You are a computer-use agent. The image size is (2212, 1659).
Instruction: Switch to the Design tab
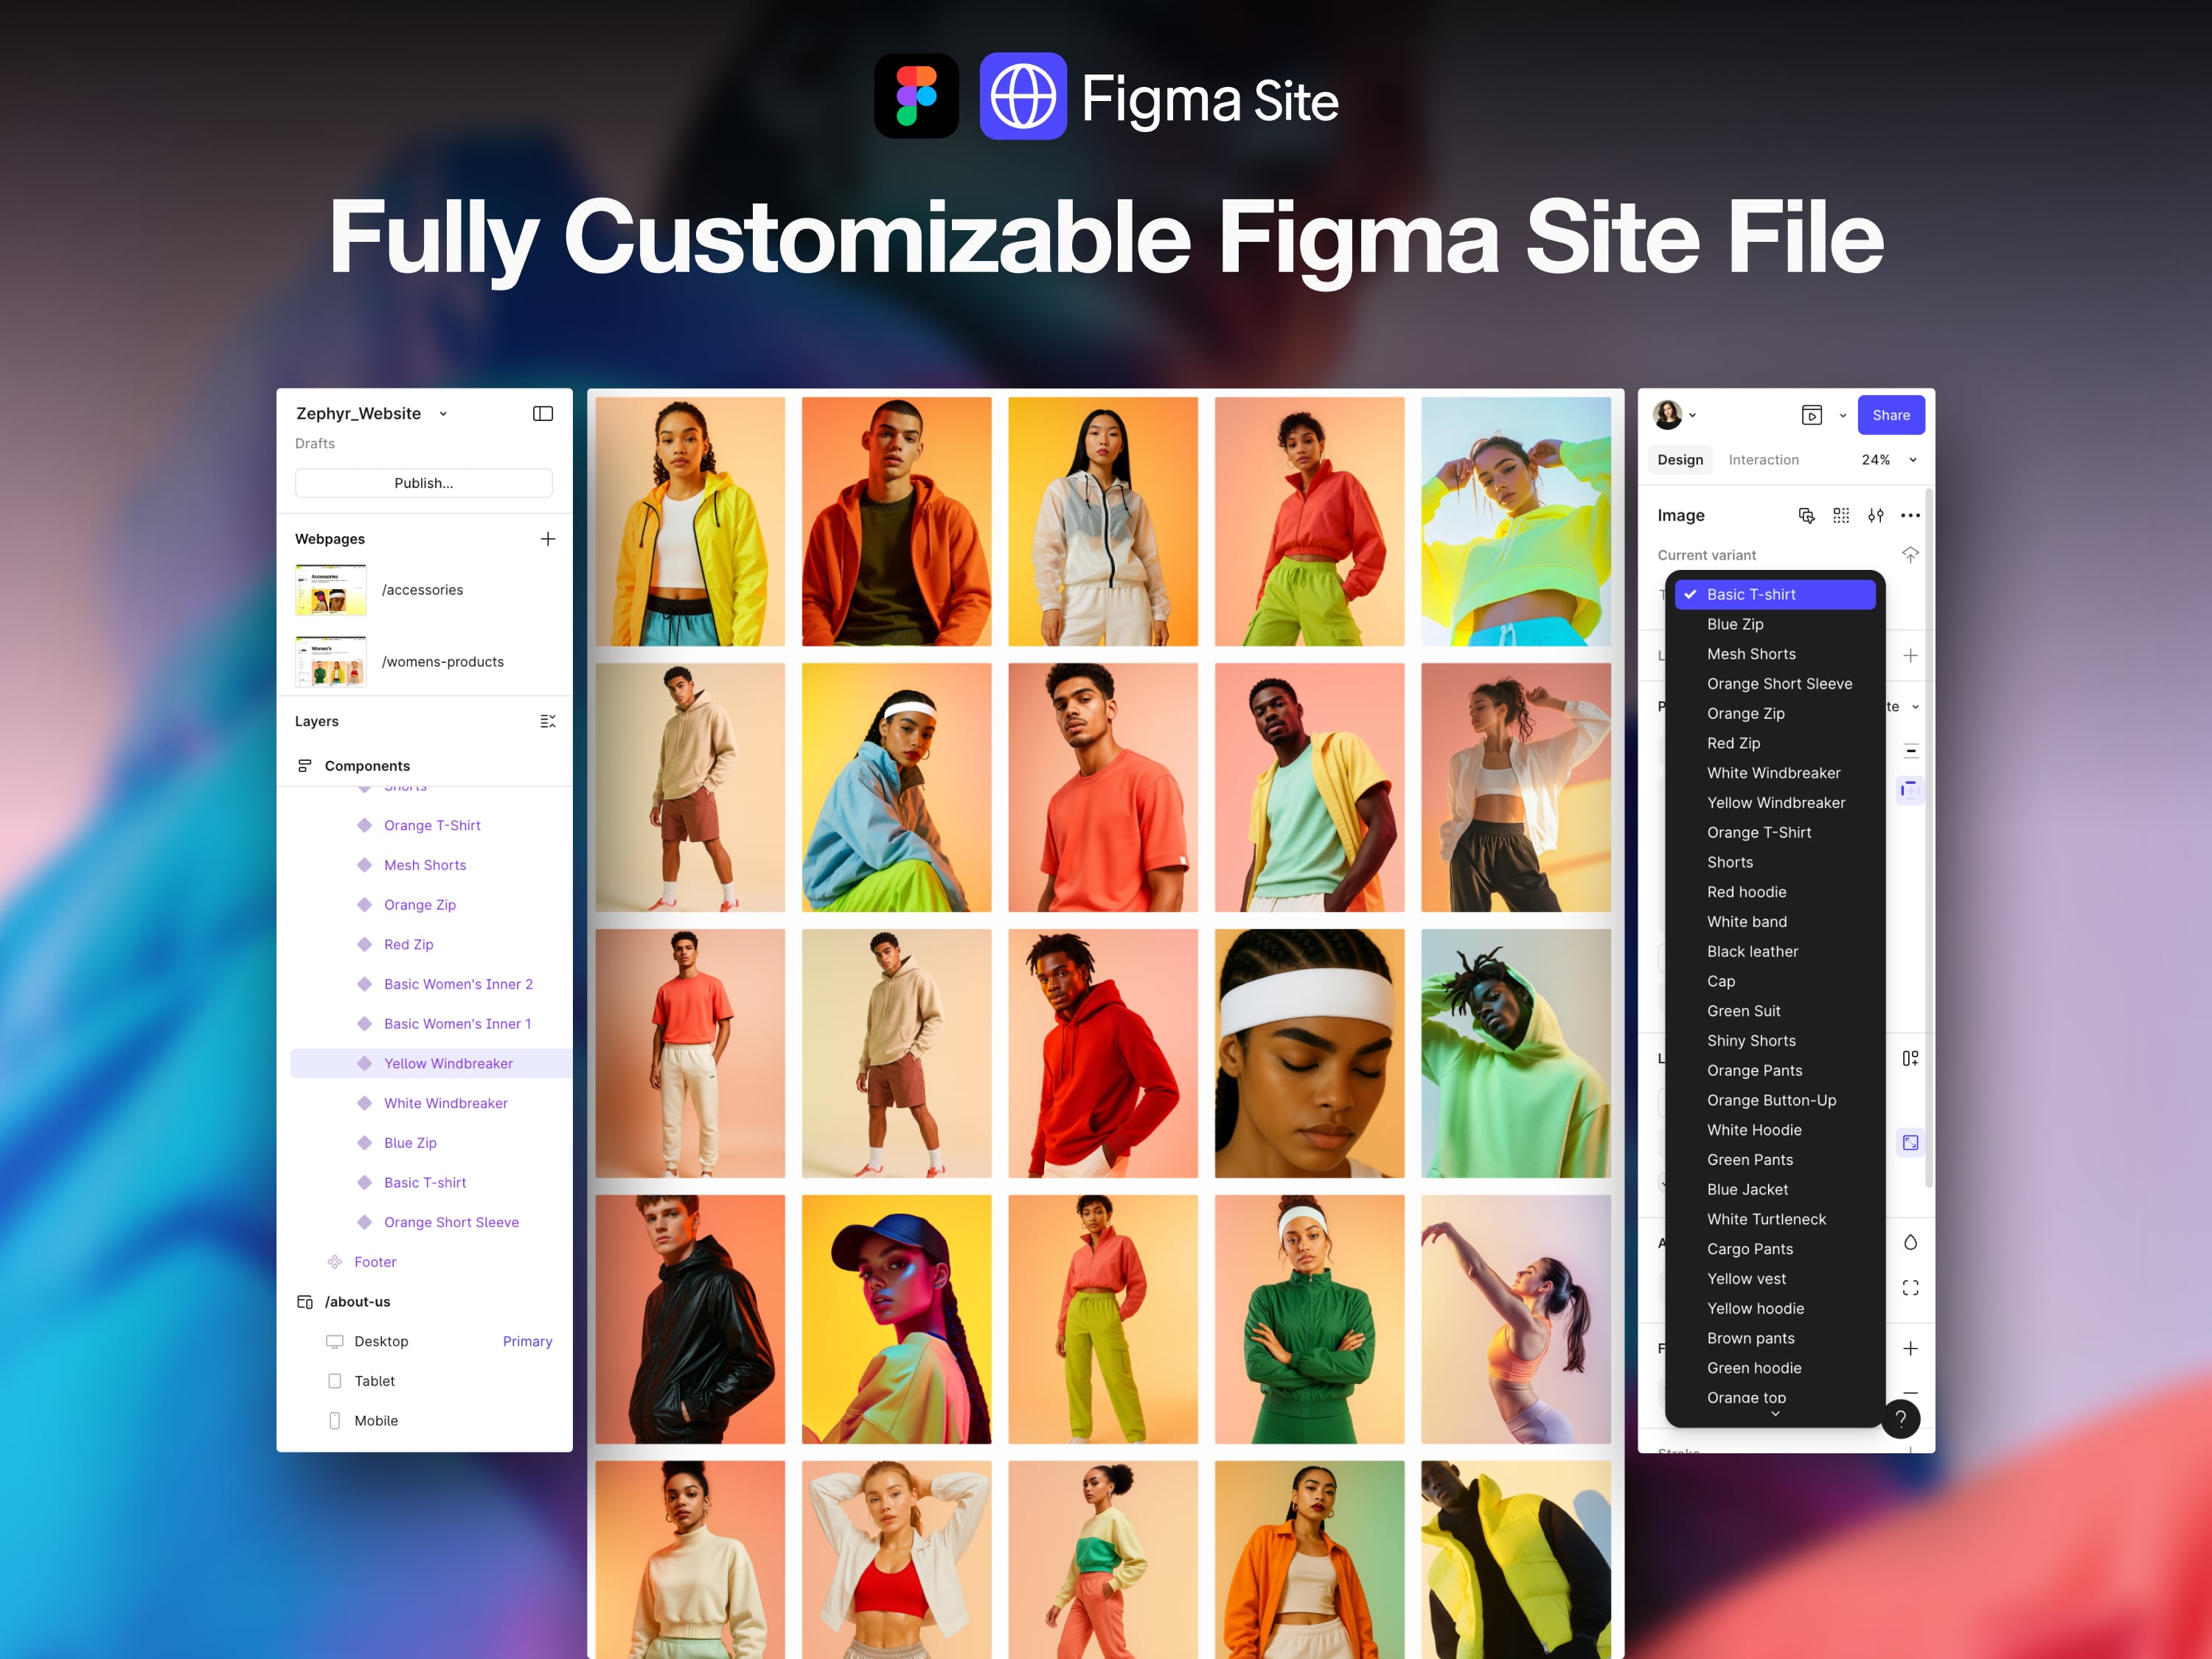pos(1680,460)
